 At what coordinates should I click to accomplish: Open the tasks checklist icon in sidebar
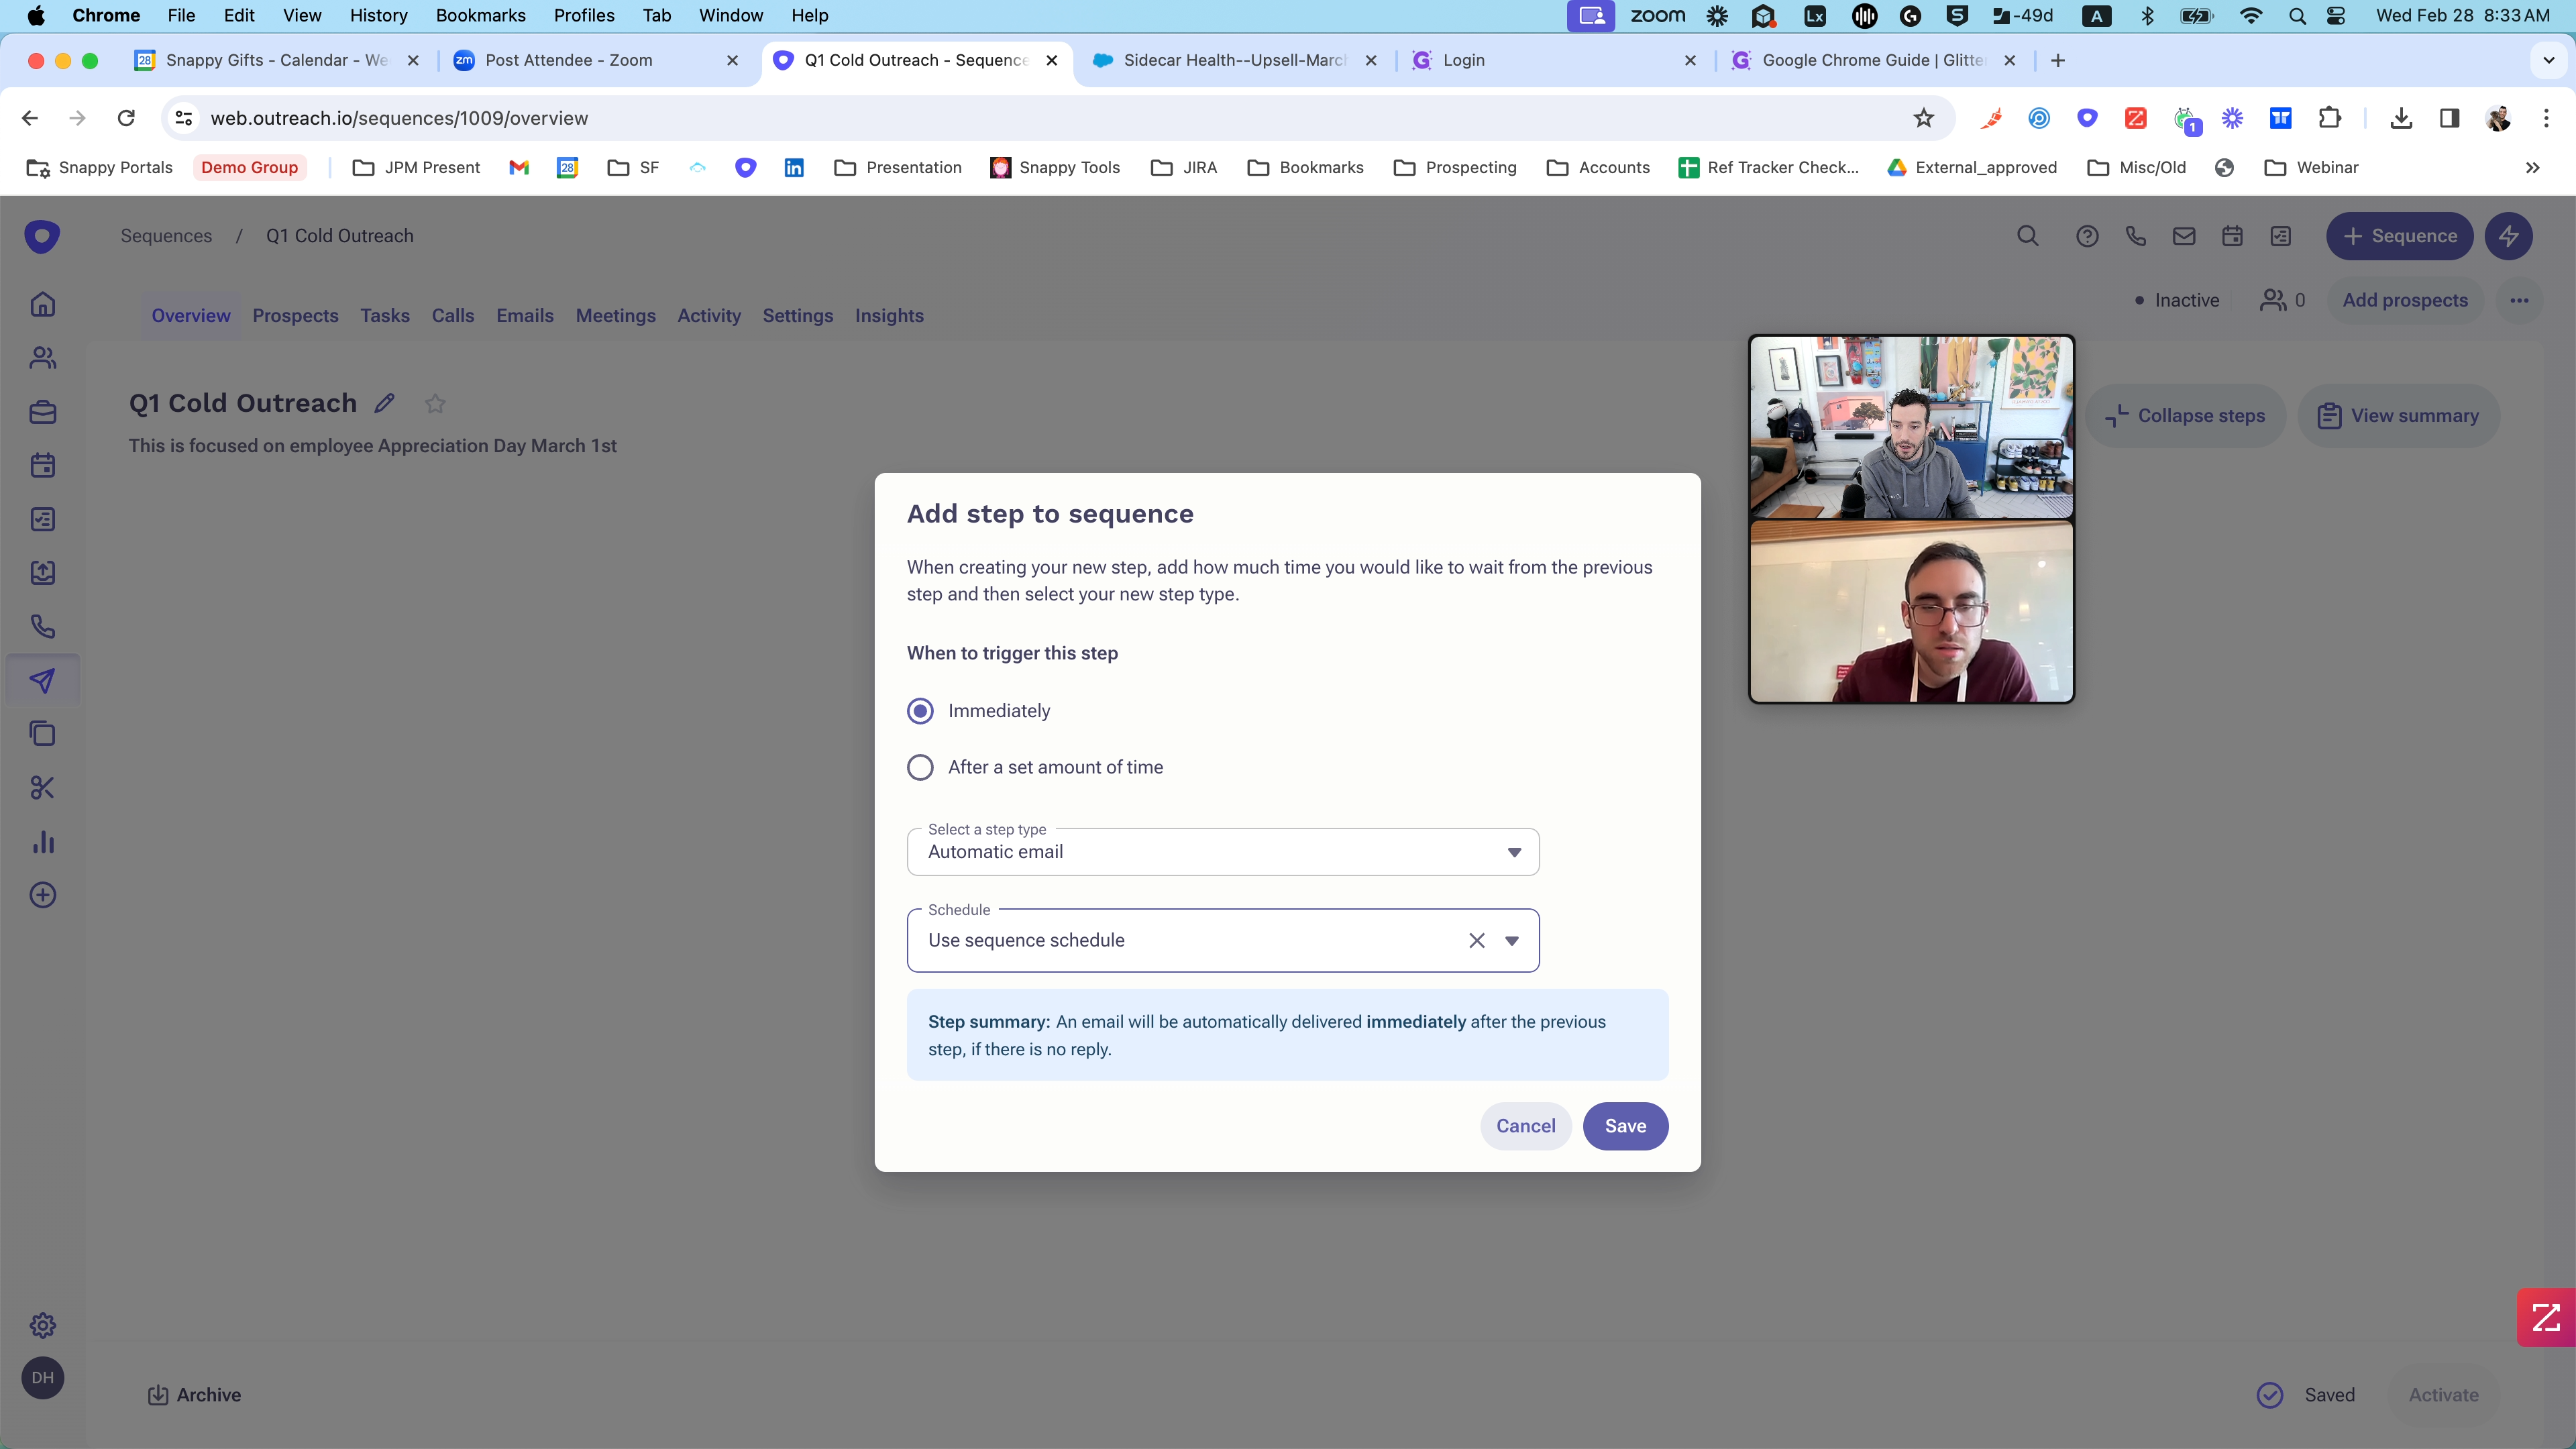coord(42,519)
